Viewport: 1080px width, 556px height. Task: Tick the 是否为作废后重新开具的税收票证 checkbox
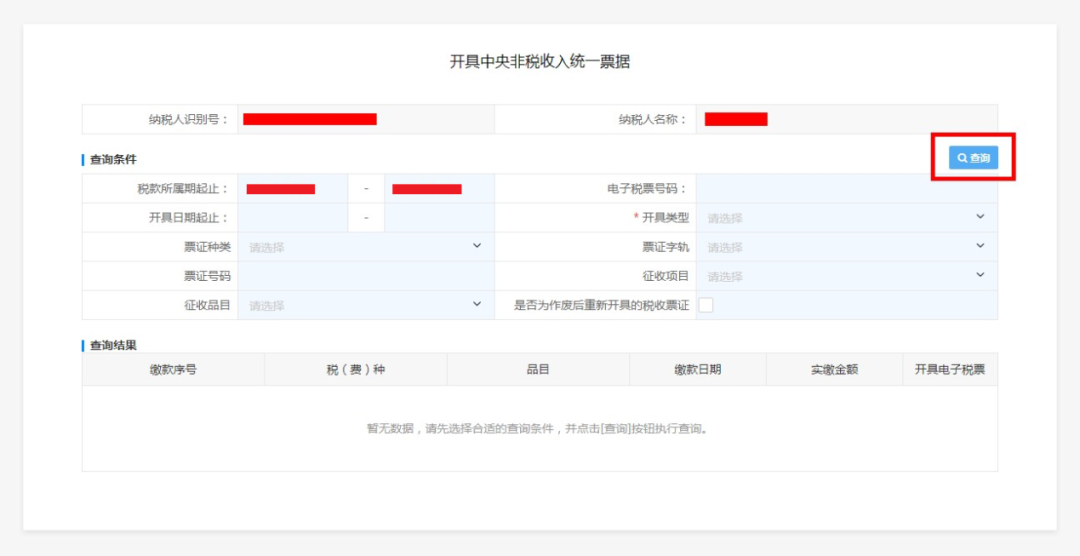point(706,305)
